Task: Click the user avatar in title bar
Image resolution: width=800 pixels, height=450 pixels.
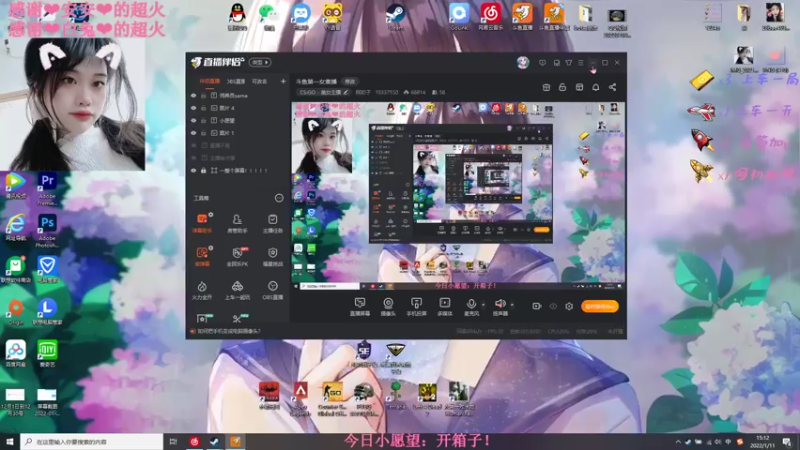Action: pyautogui.click(x=522, y=62)
